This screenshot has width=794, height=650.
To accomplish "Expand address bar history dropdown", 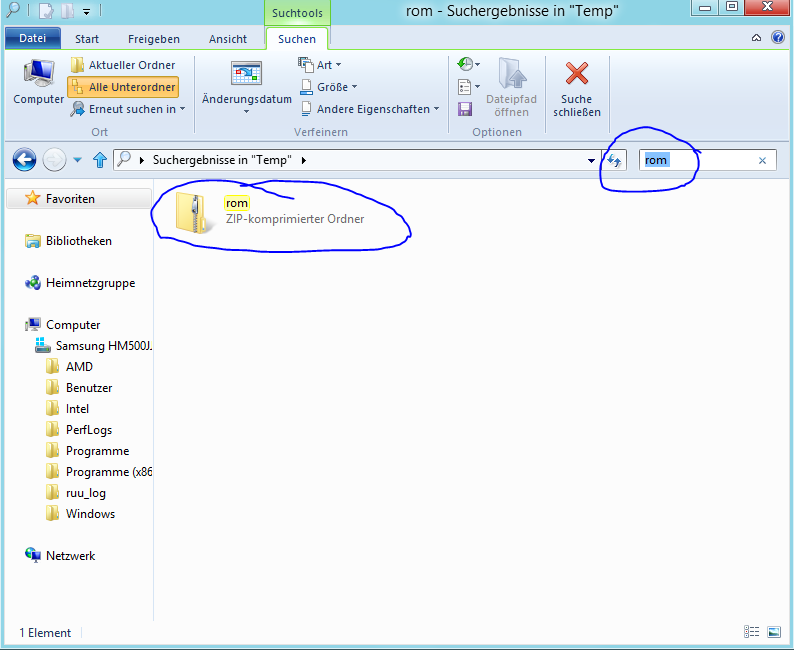I will 591,160.
